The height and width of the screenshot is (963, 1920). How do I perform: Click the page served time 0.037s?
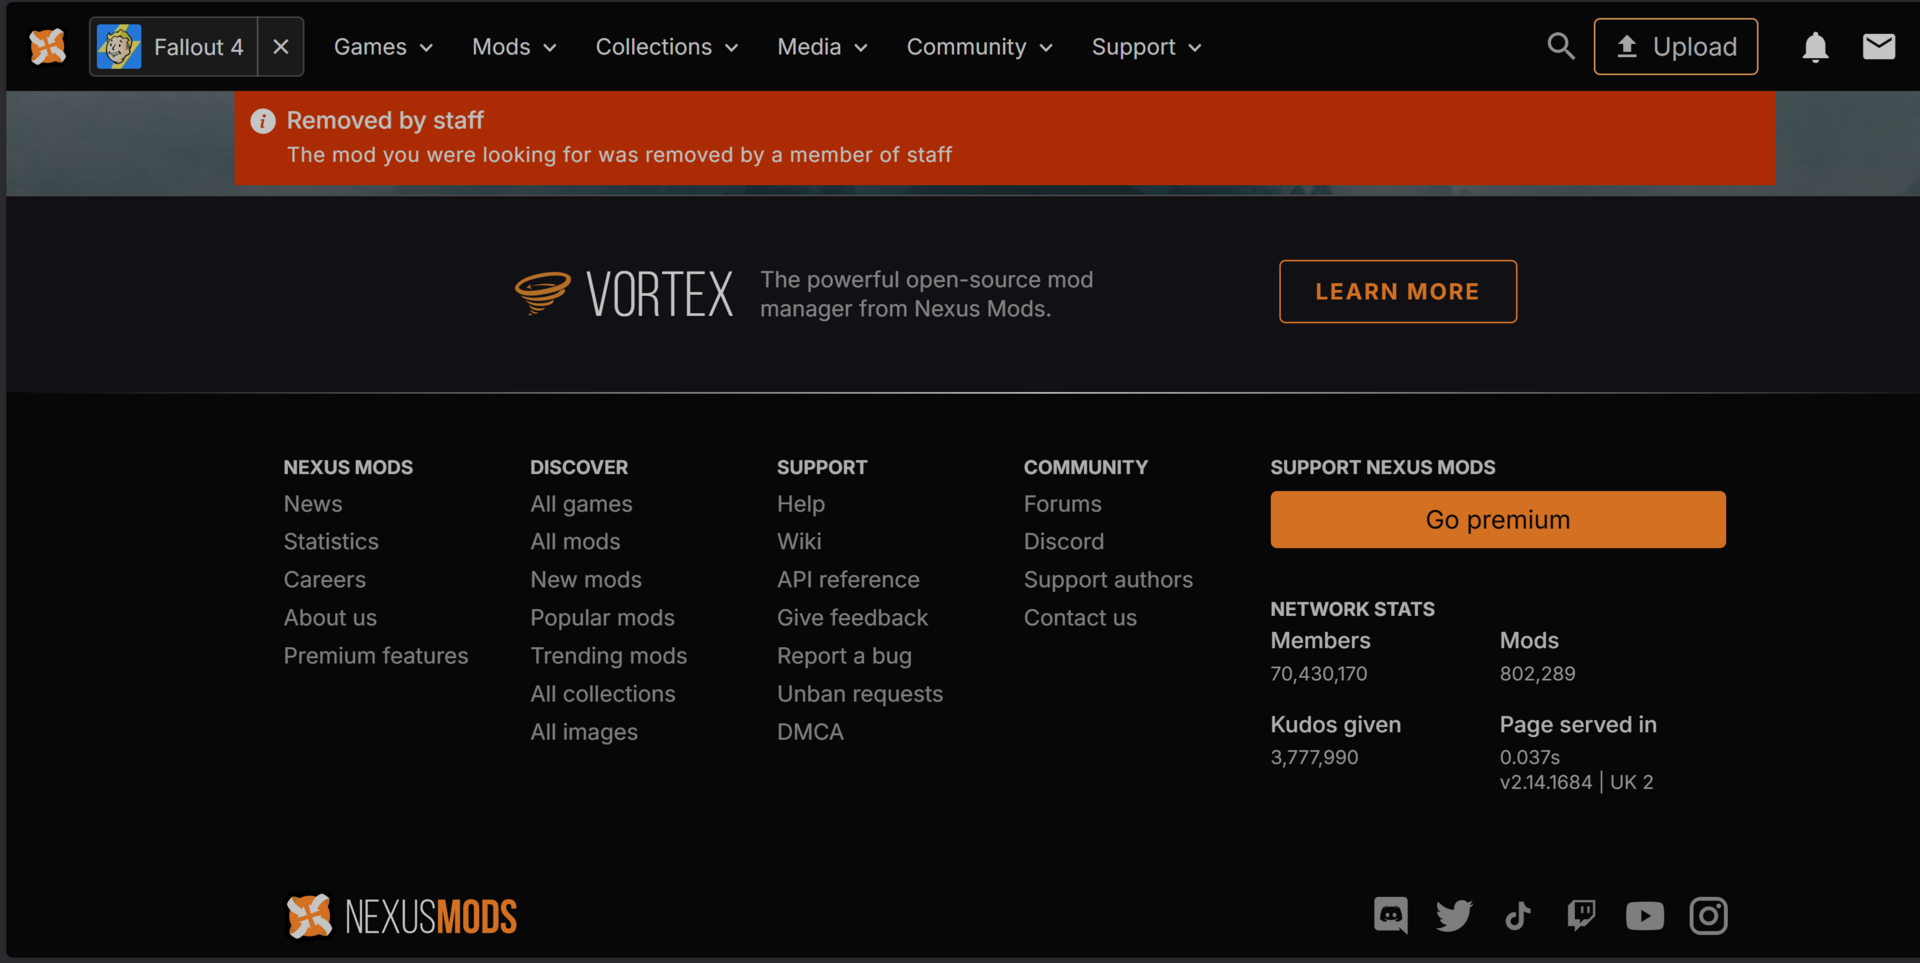tap(1530, 758)
